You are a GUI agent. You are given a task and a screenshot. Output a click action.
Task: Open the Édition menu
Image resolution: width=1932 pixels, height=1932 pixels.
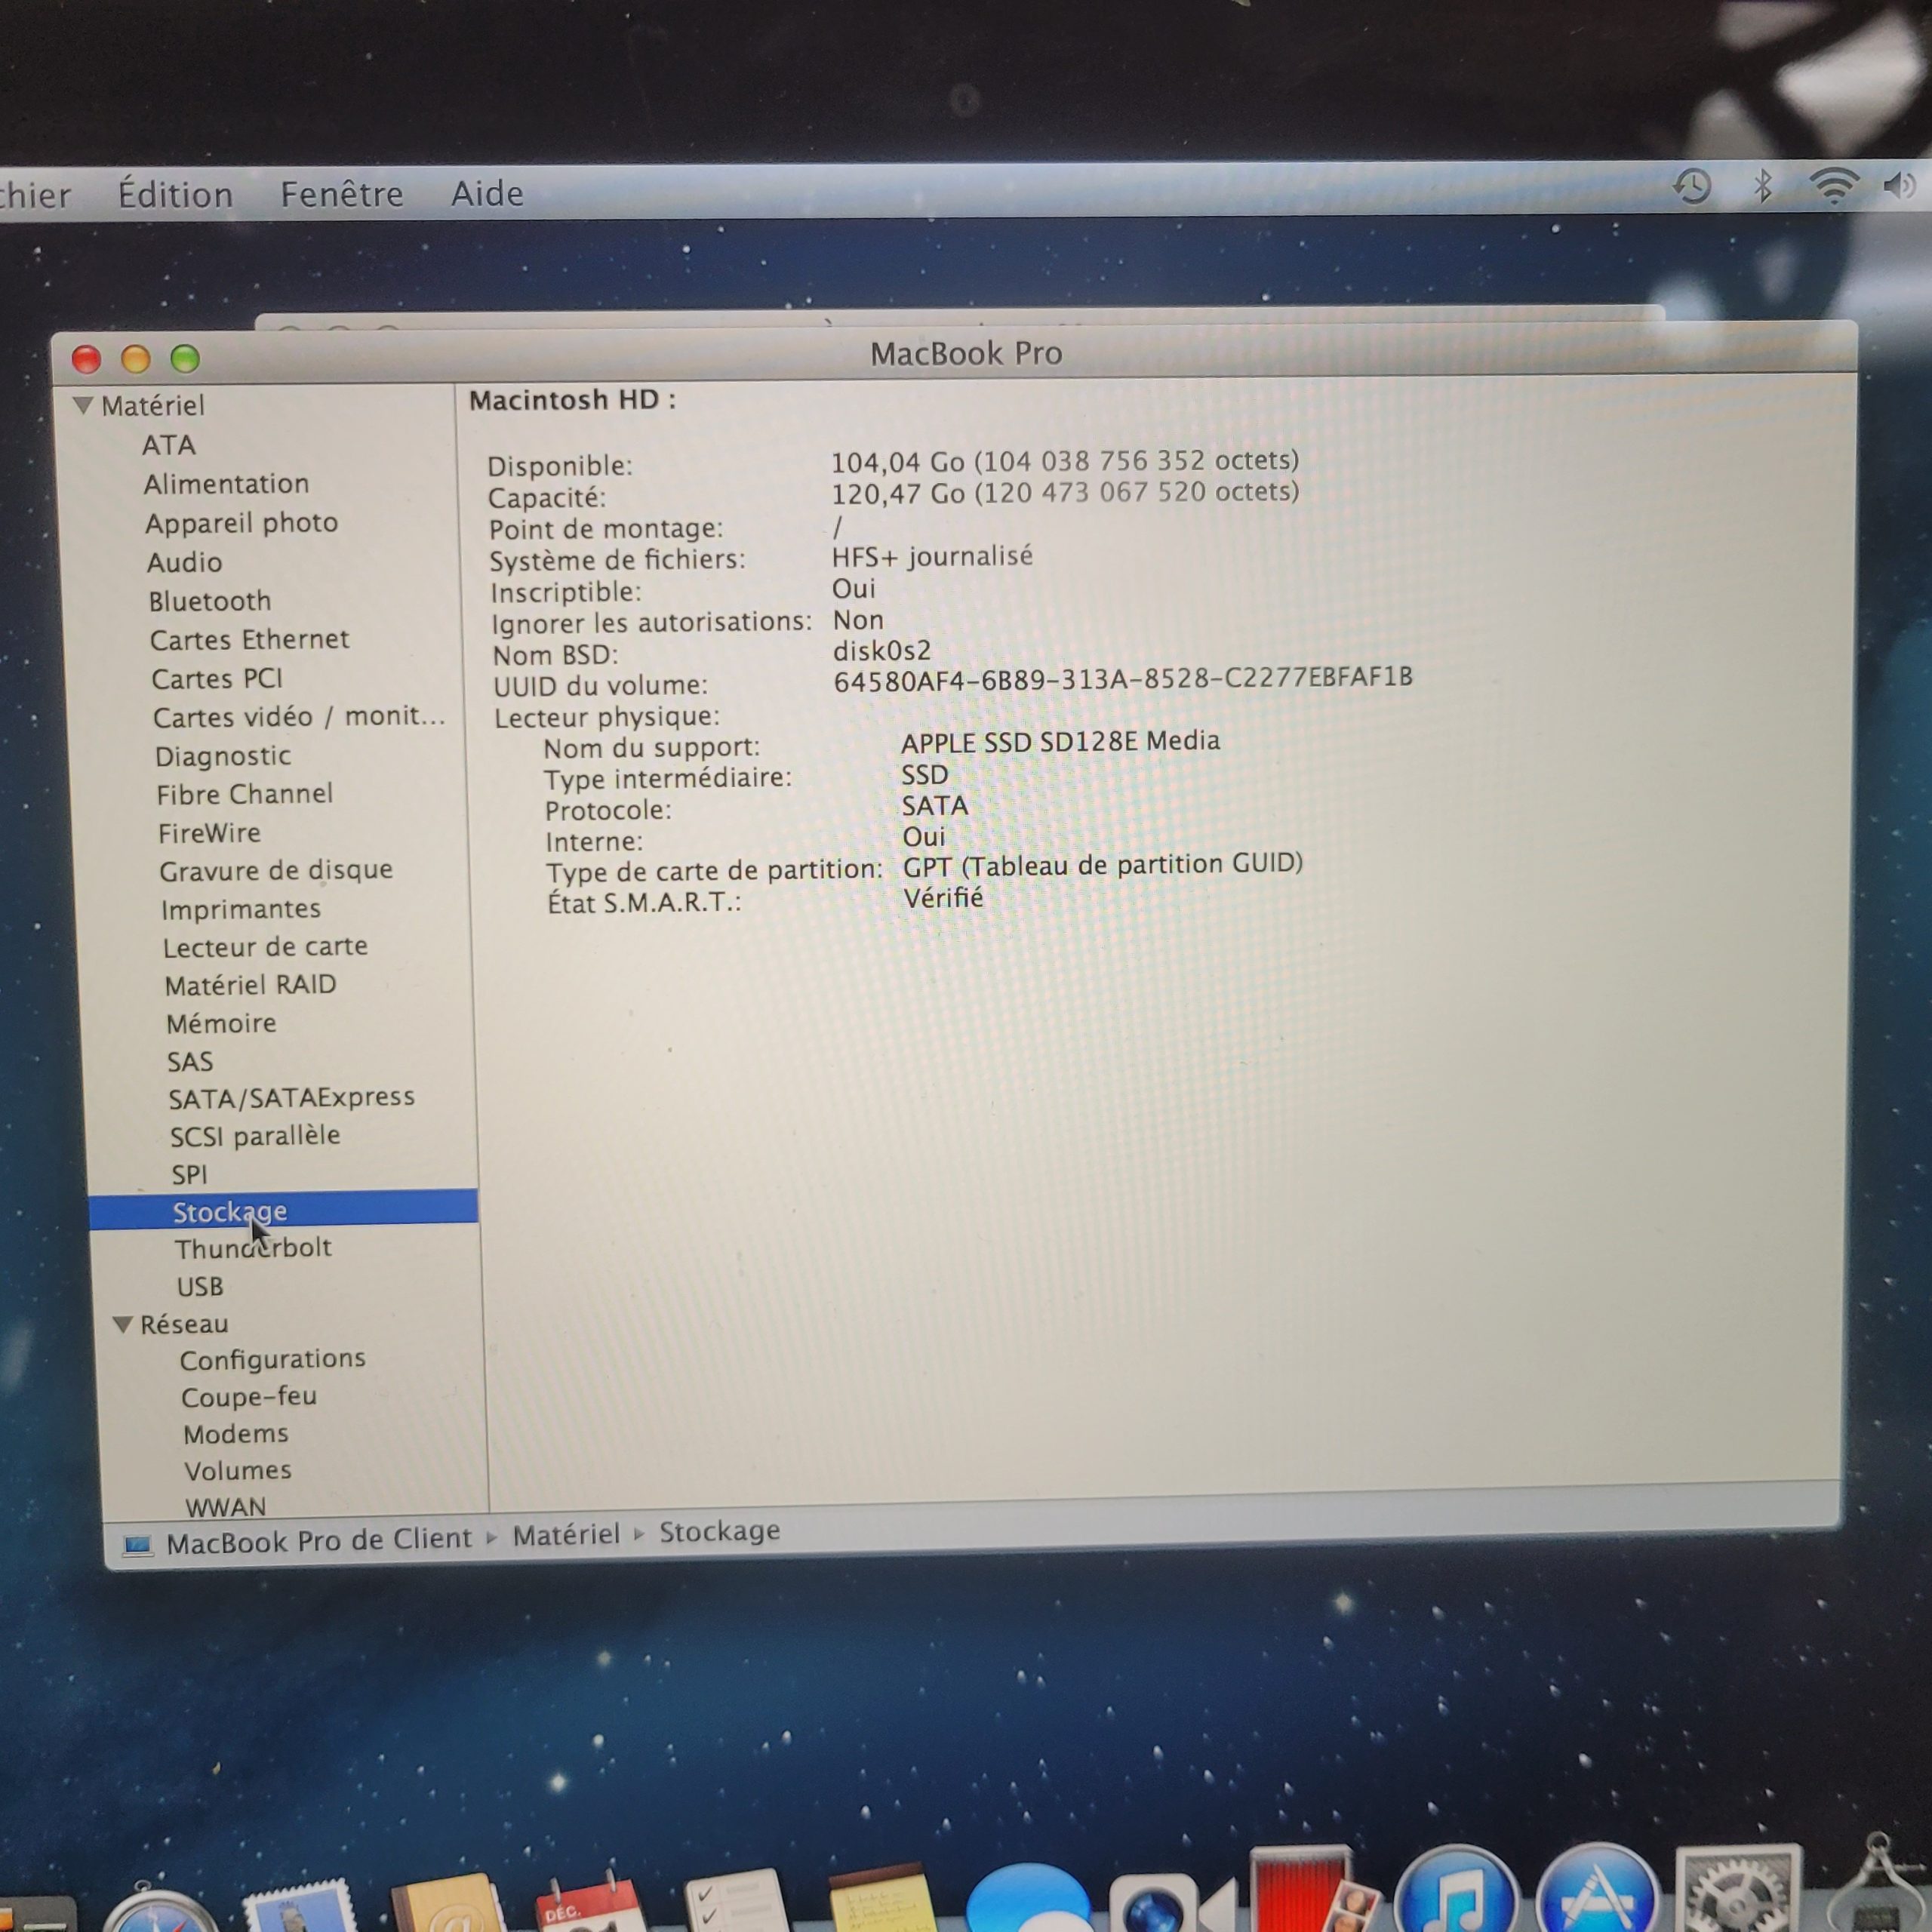point(175,194)
